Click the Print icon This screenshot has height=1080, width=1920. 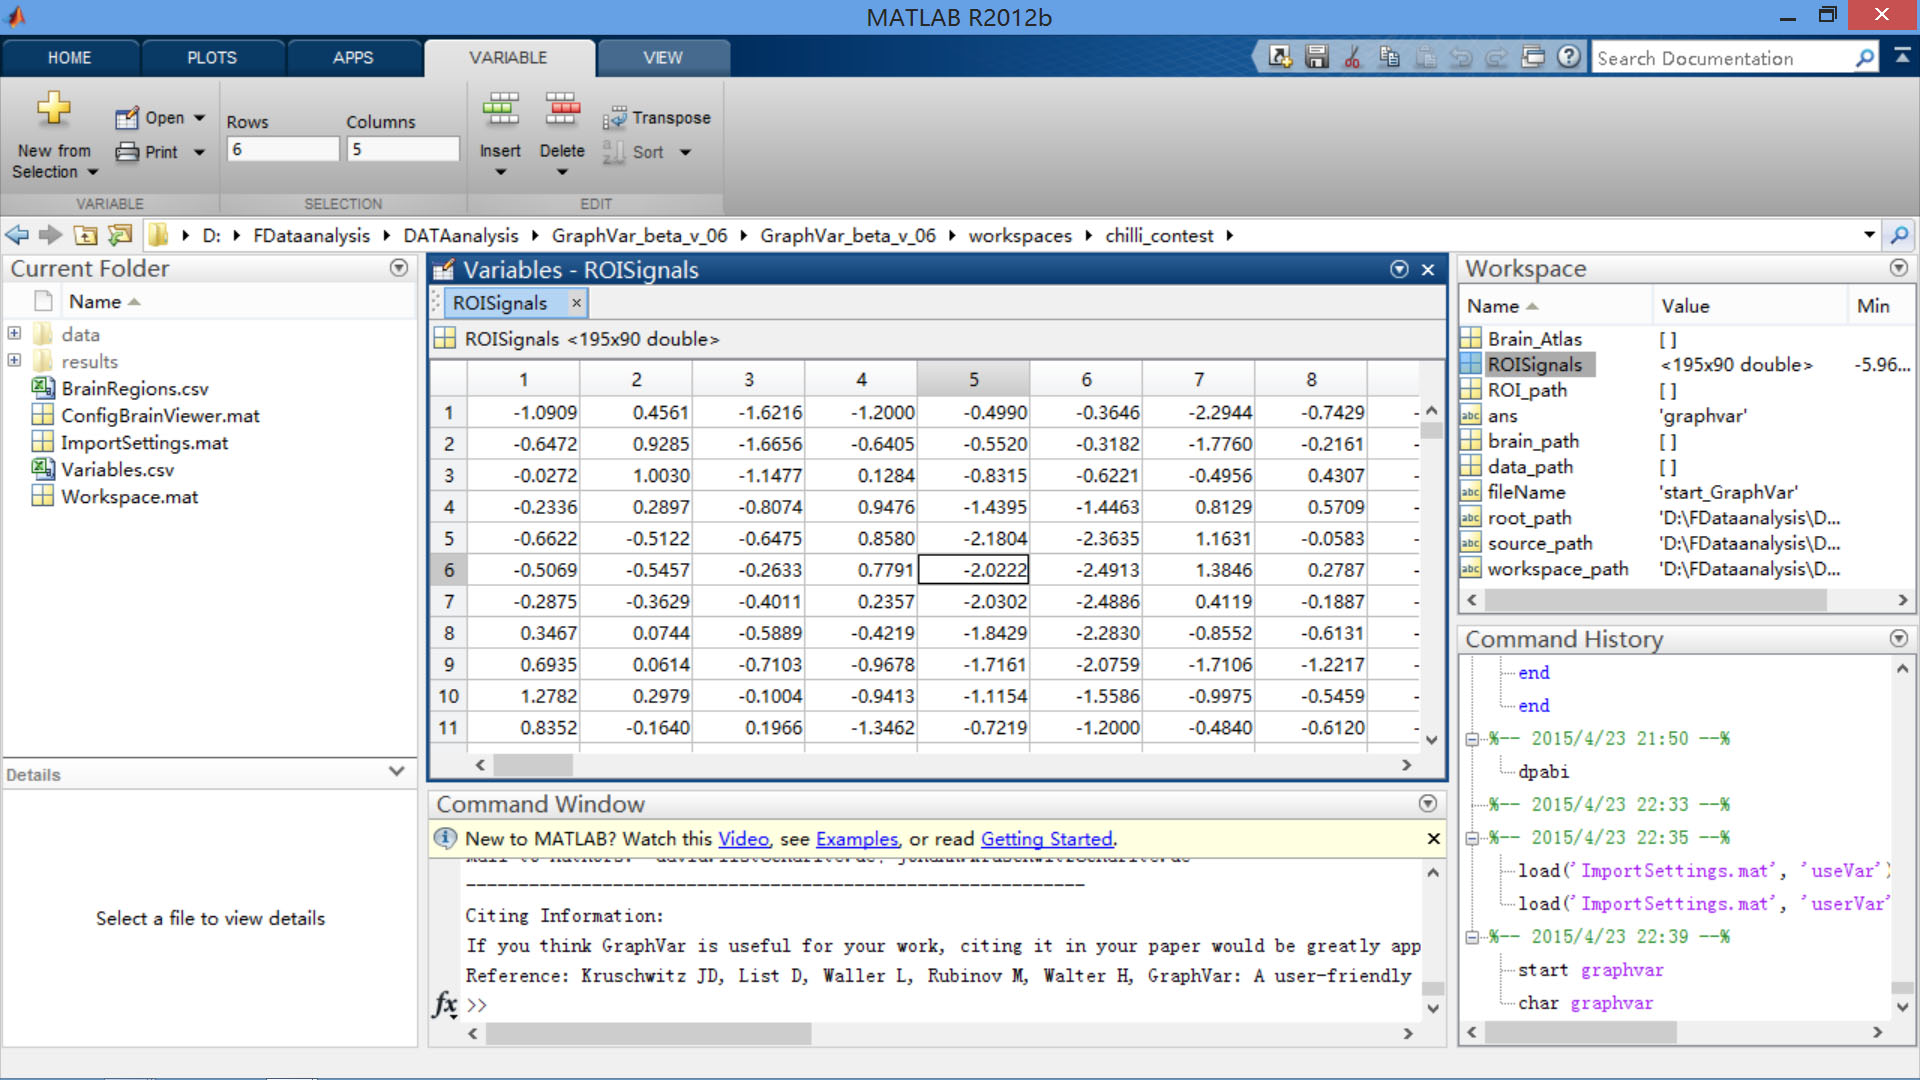127,152
